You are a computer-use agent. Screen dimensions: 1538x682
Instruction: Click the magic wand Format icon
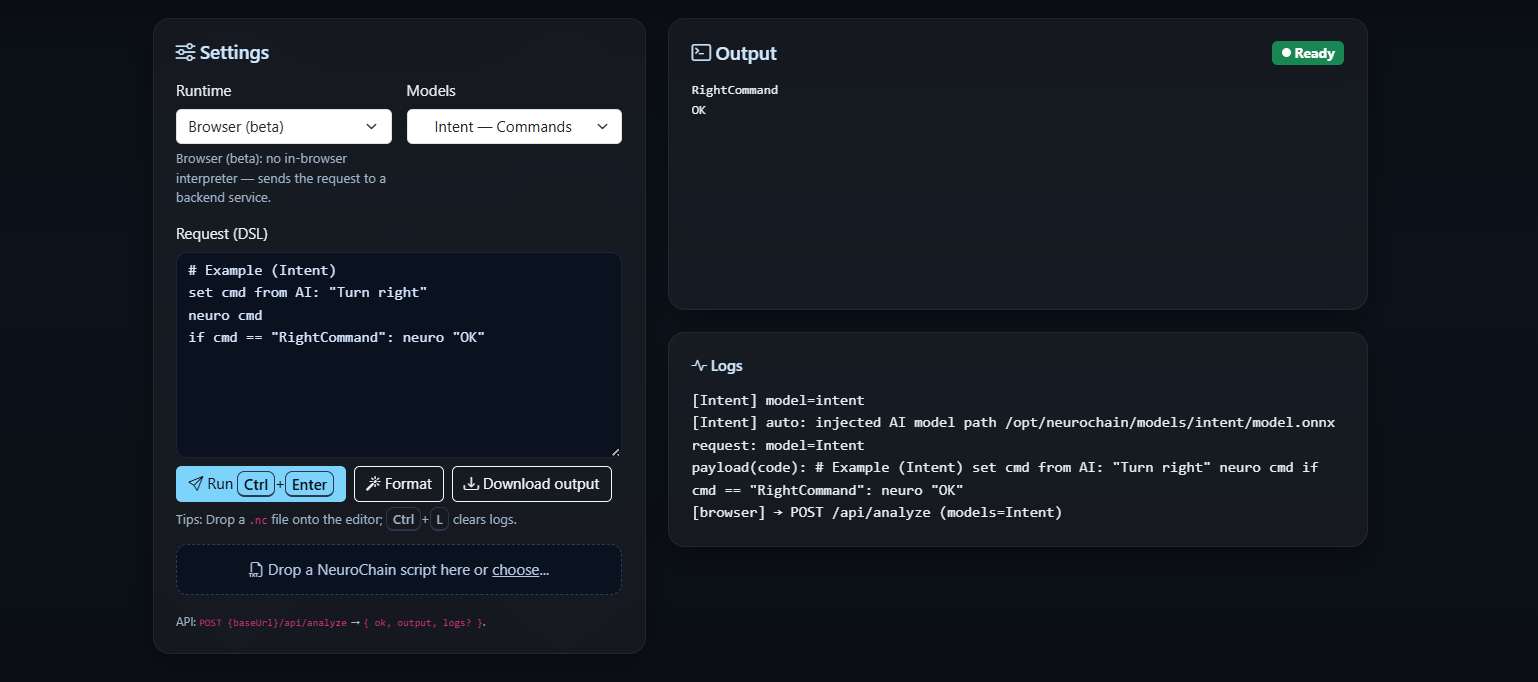373,484
